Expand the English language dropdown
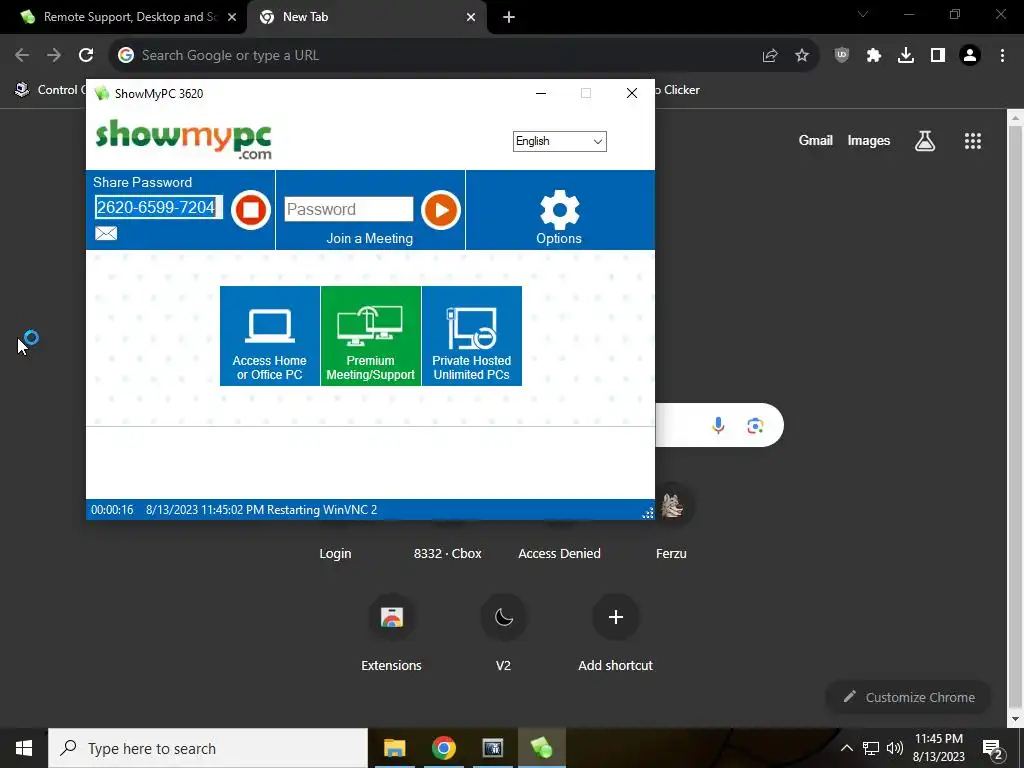The width and height of the screenshot is (1024, 768). coord(560,141)
